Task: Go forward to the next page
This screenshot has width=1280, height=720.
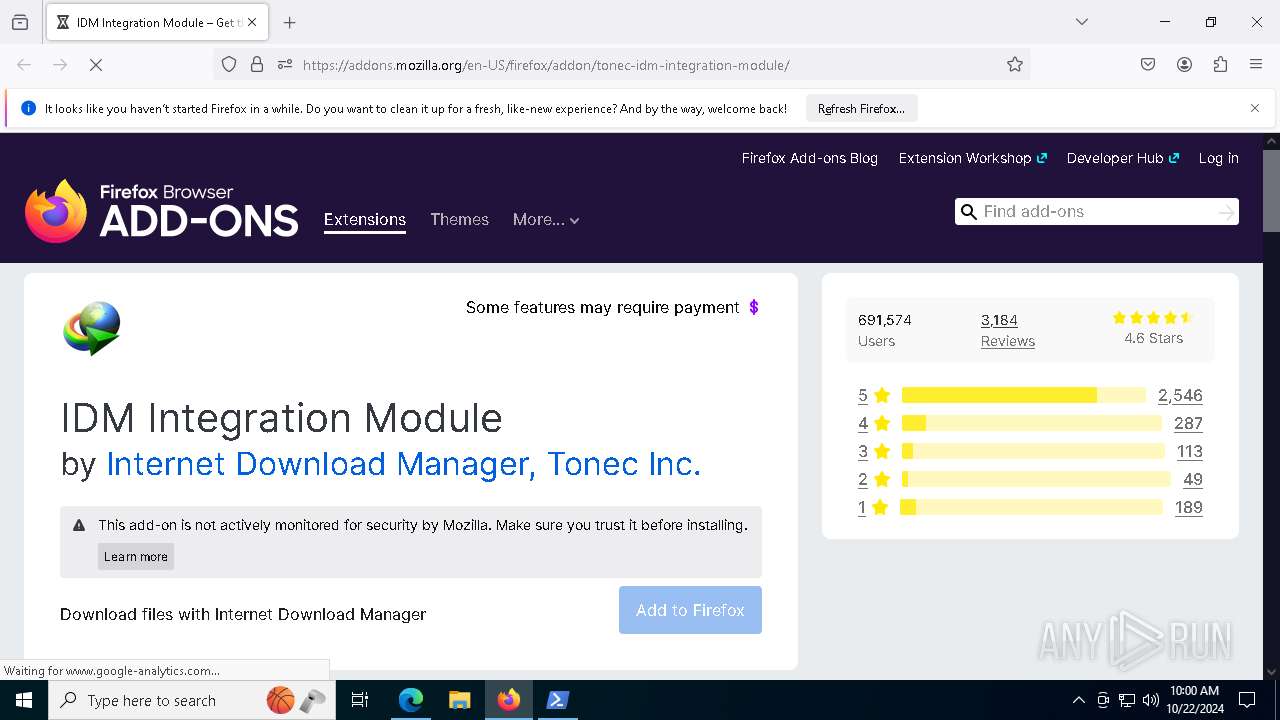Action: pyautogui.click(x=60, y=65)
